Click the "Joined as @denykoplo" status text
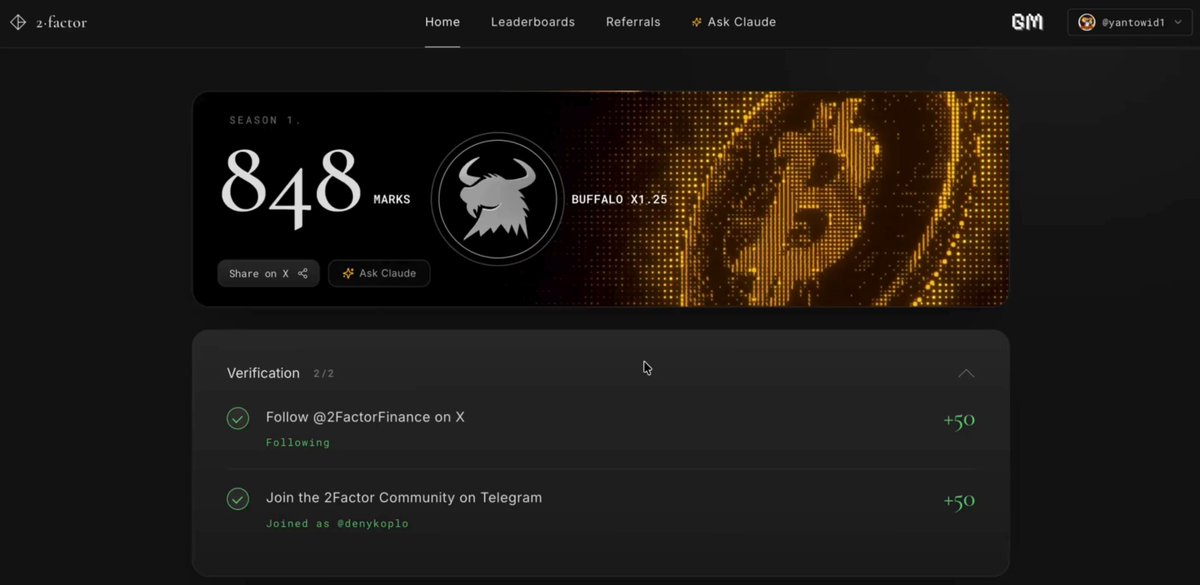The image size is (1200, 585). tap(337, 523)
